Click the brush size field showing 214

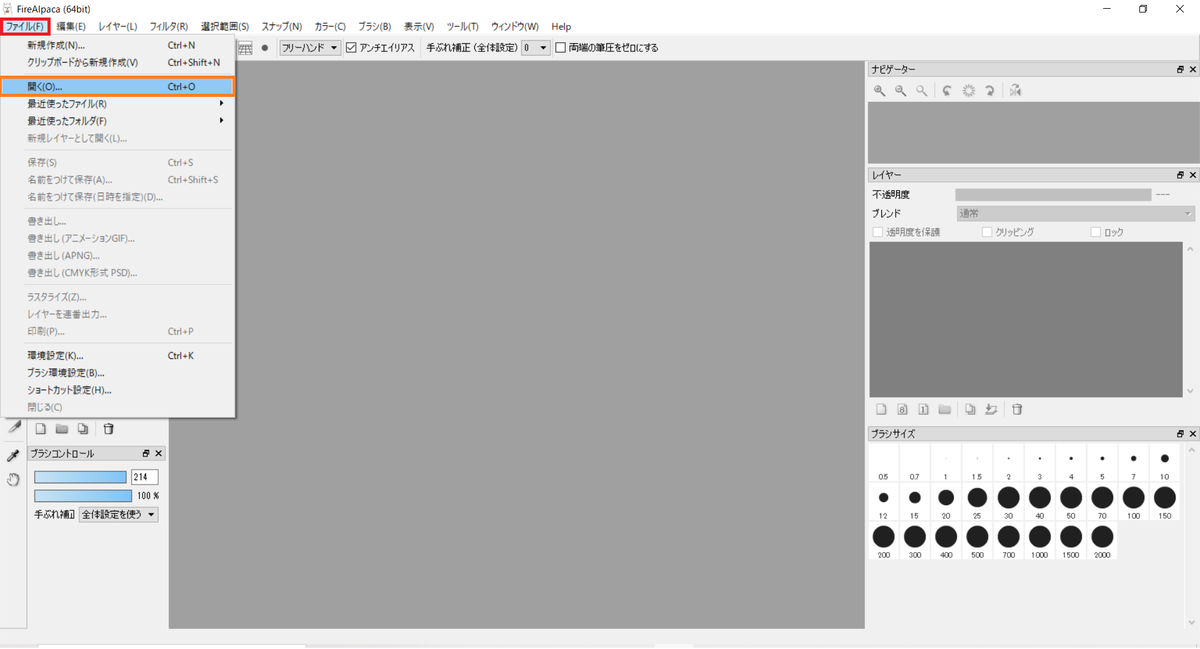click(145, 477)
